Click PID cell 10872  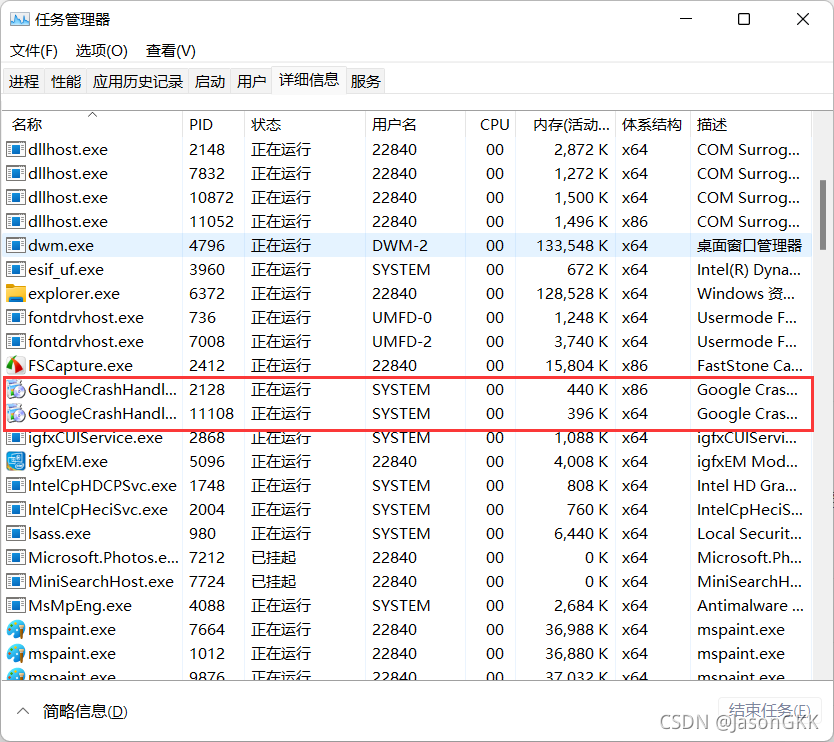pyautogui.click(x=211, y=197)
